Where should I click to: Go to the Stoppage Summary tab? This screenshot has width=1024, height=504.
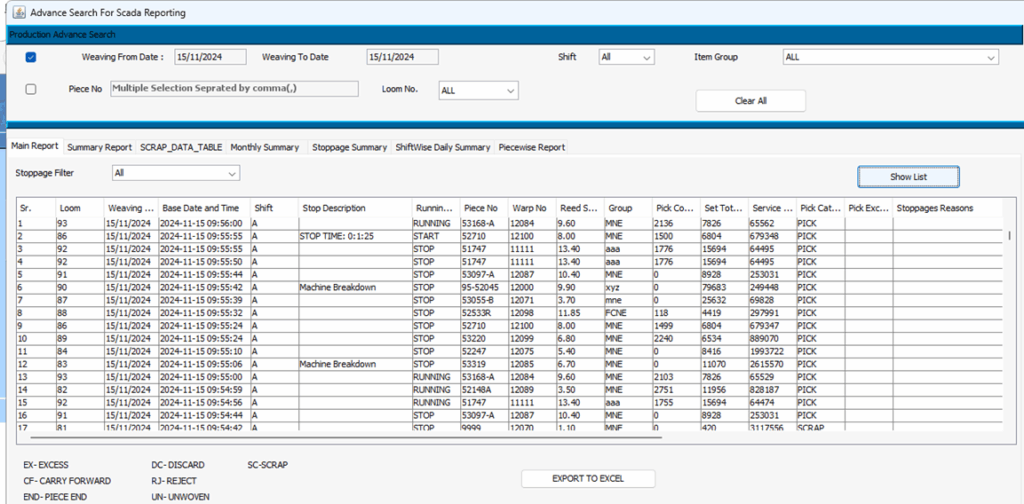pos(349,147)
